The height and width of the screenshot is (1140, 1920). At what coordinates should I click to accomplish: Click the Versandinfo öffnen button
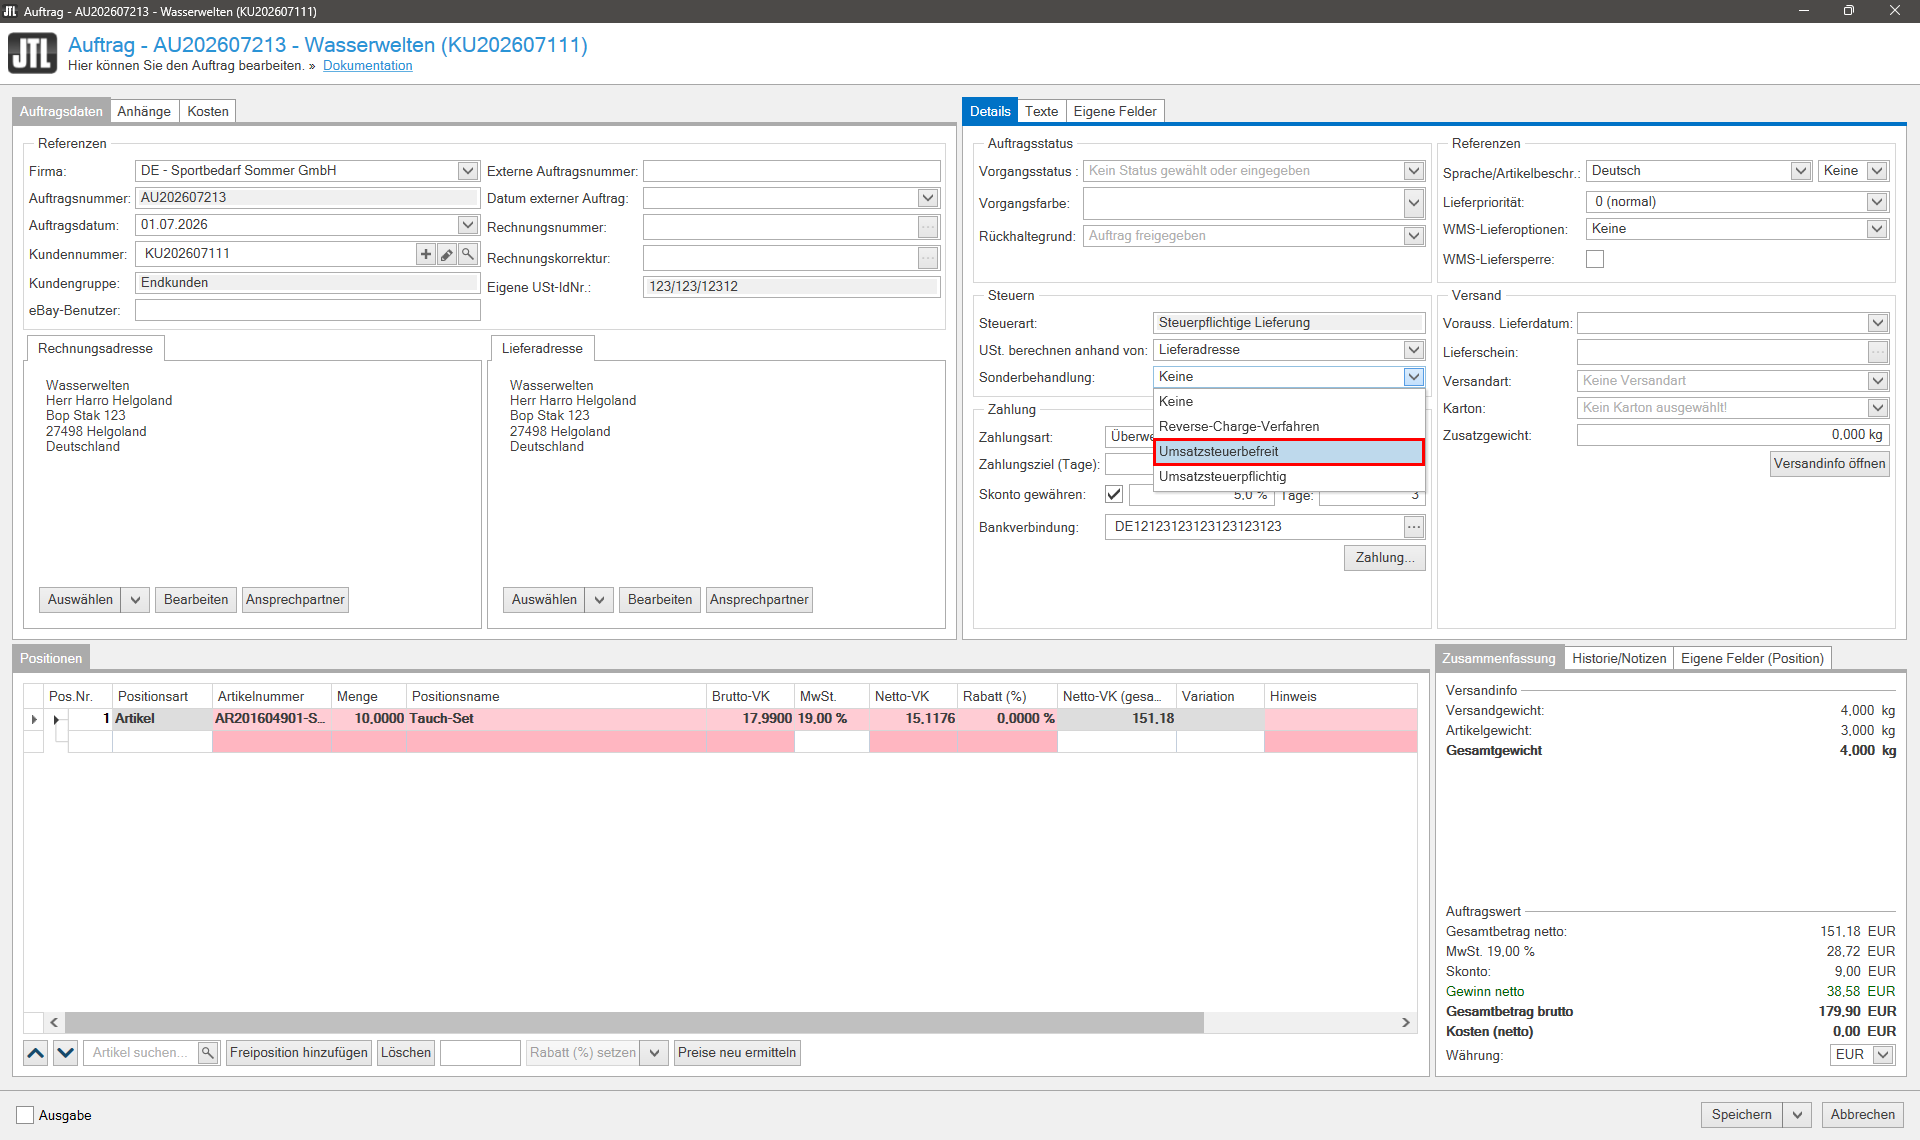pos(1829,464)
